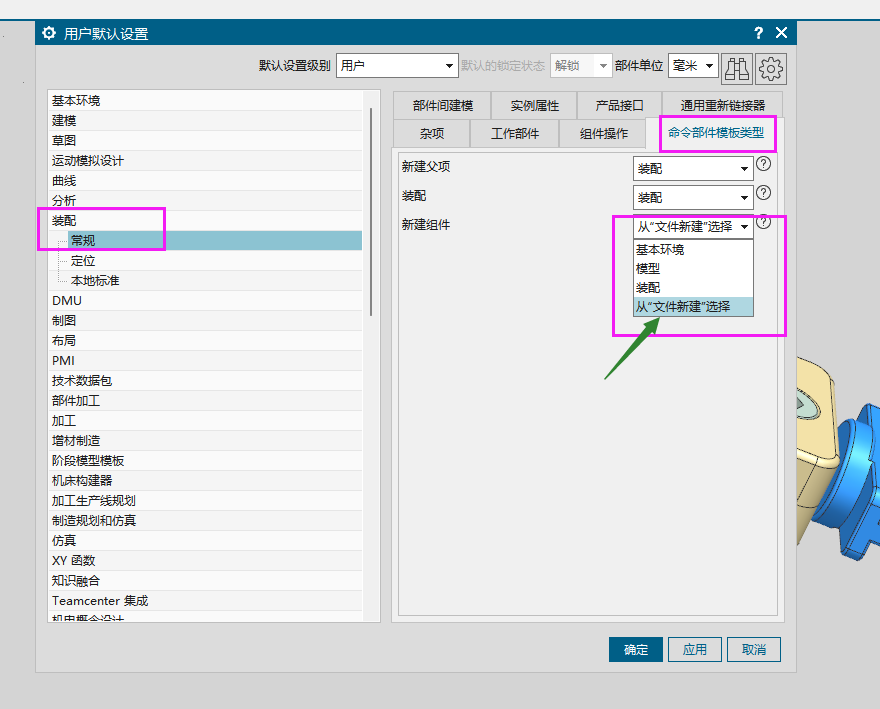Select Teamcenter 集成 category

[205, 601]
